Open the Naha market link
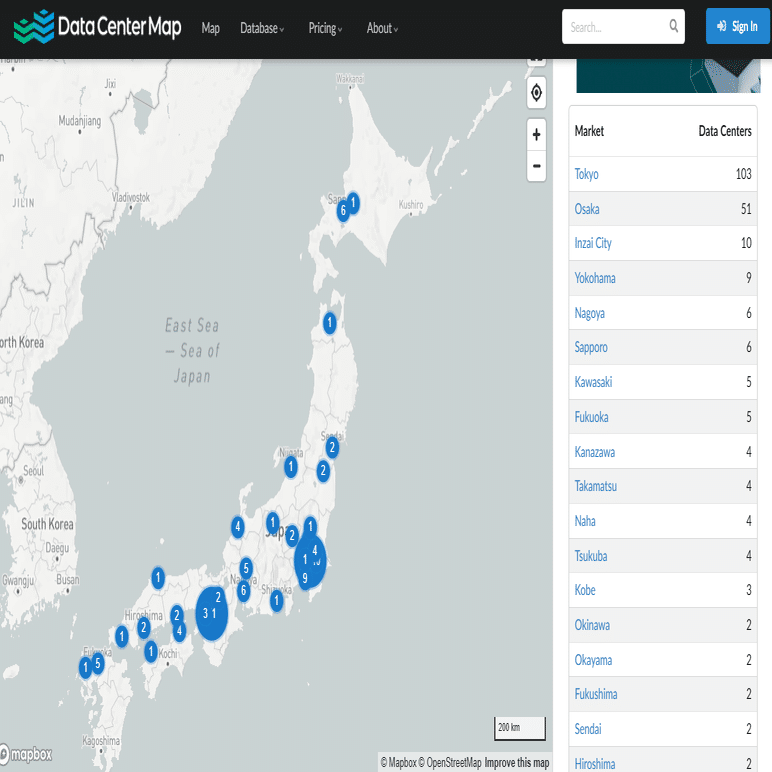Image resolution: width=772 pixels, height=772 pixels. 585,521
